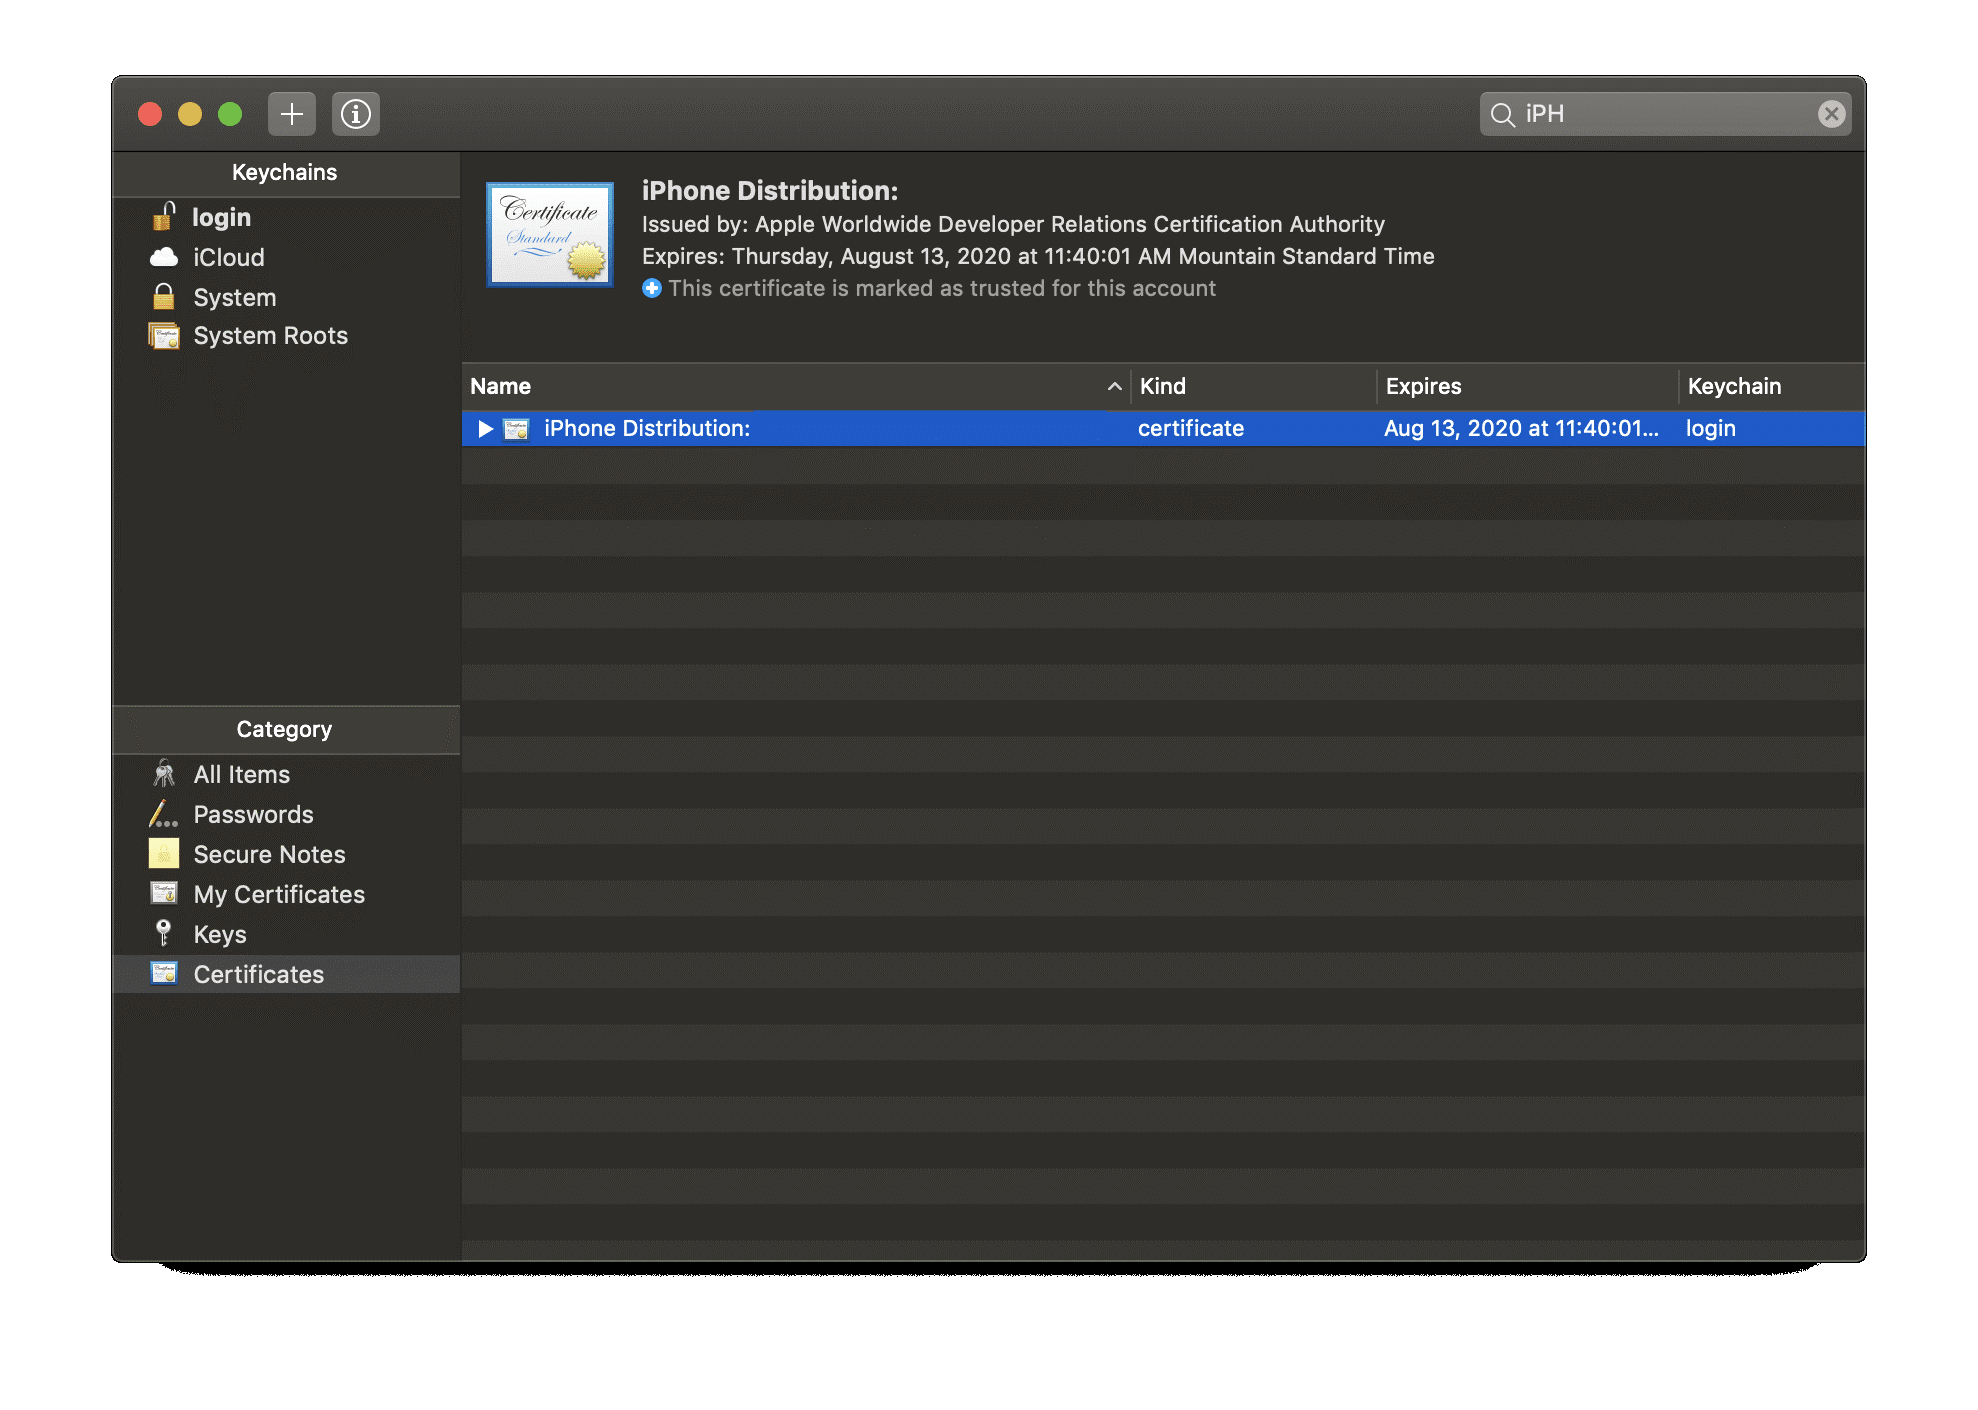The image size is (1978, 1410).
Task: Click the plus add item button
Action: [291, 114]
